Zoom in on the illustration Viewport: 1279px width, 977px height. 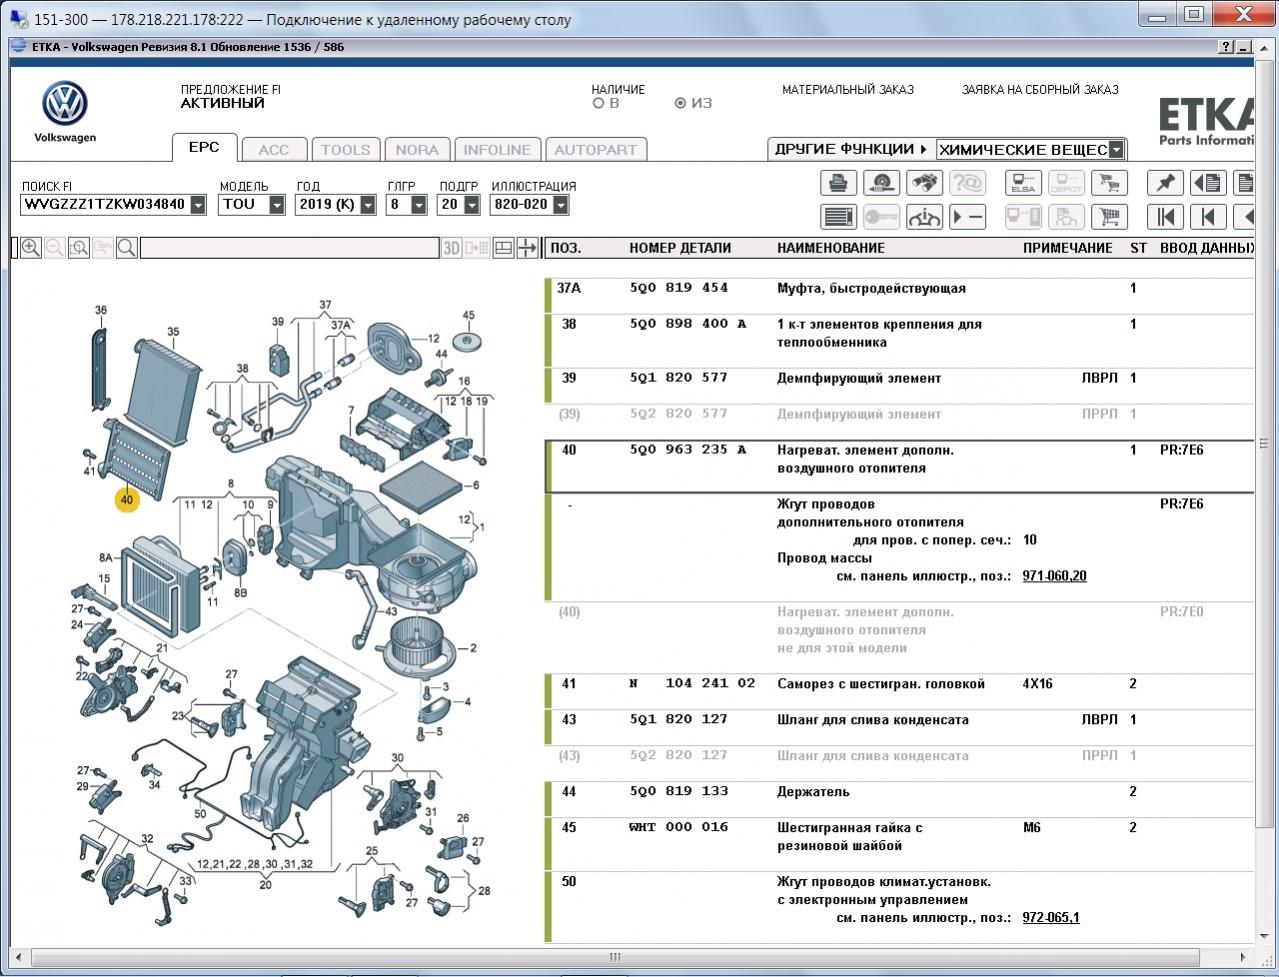click(31, 248)
